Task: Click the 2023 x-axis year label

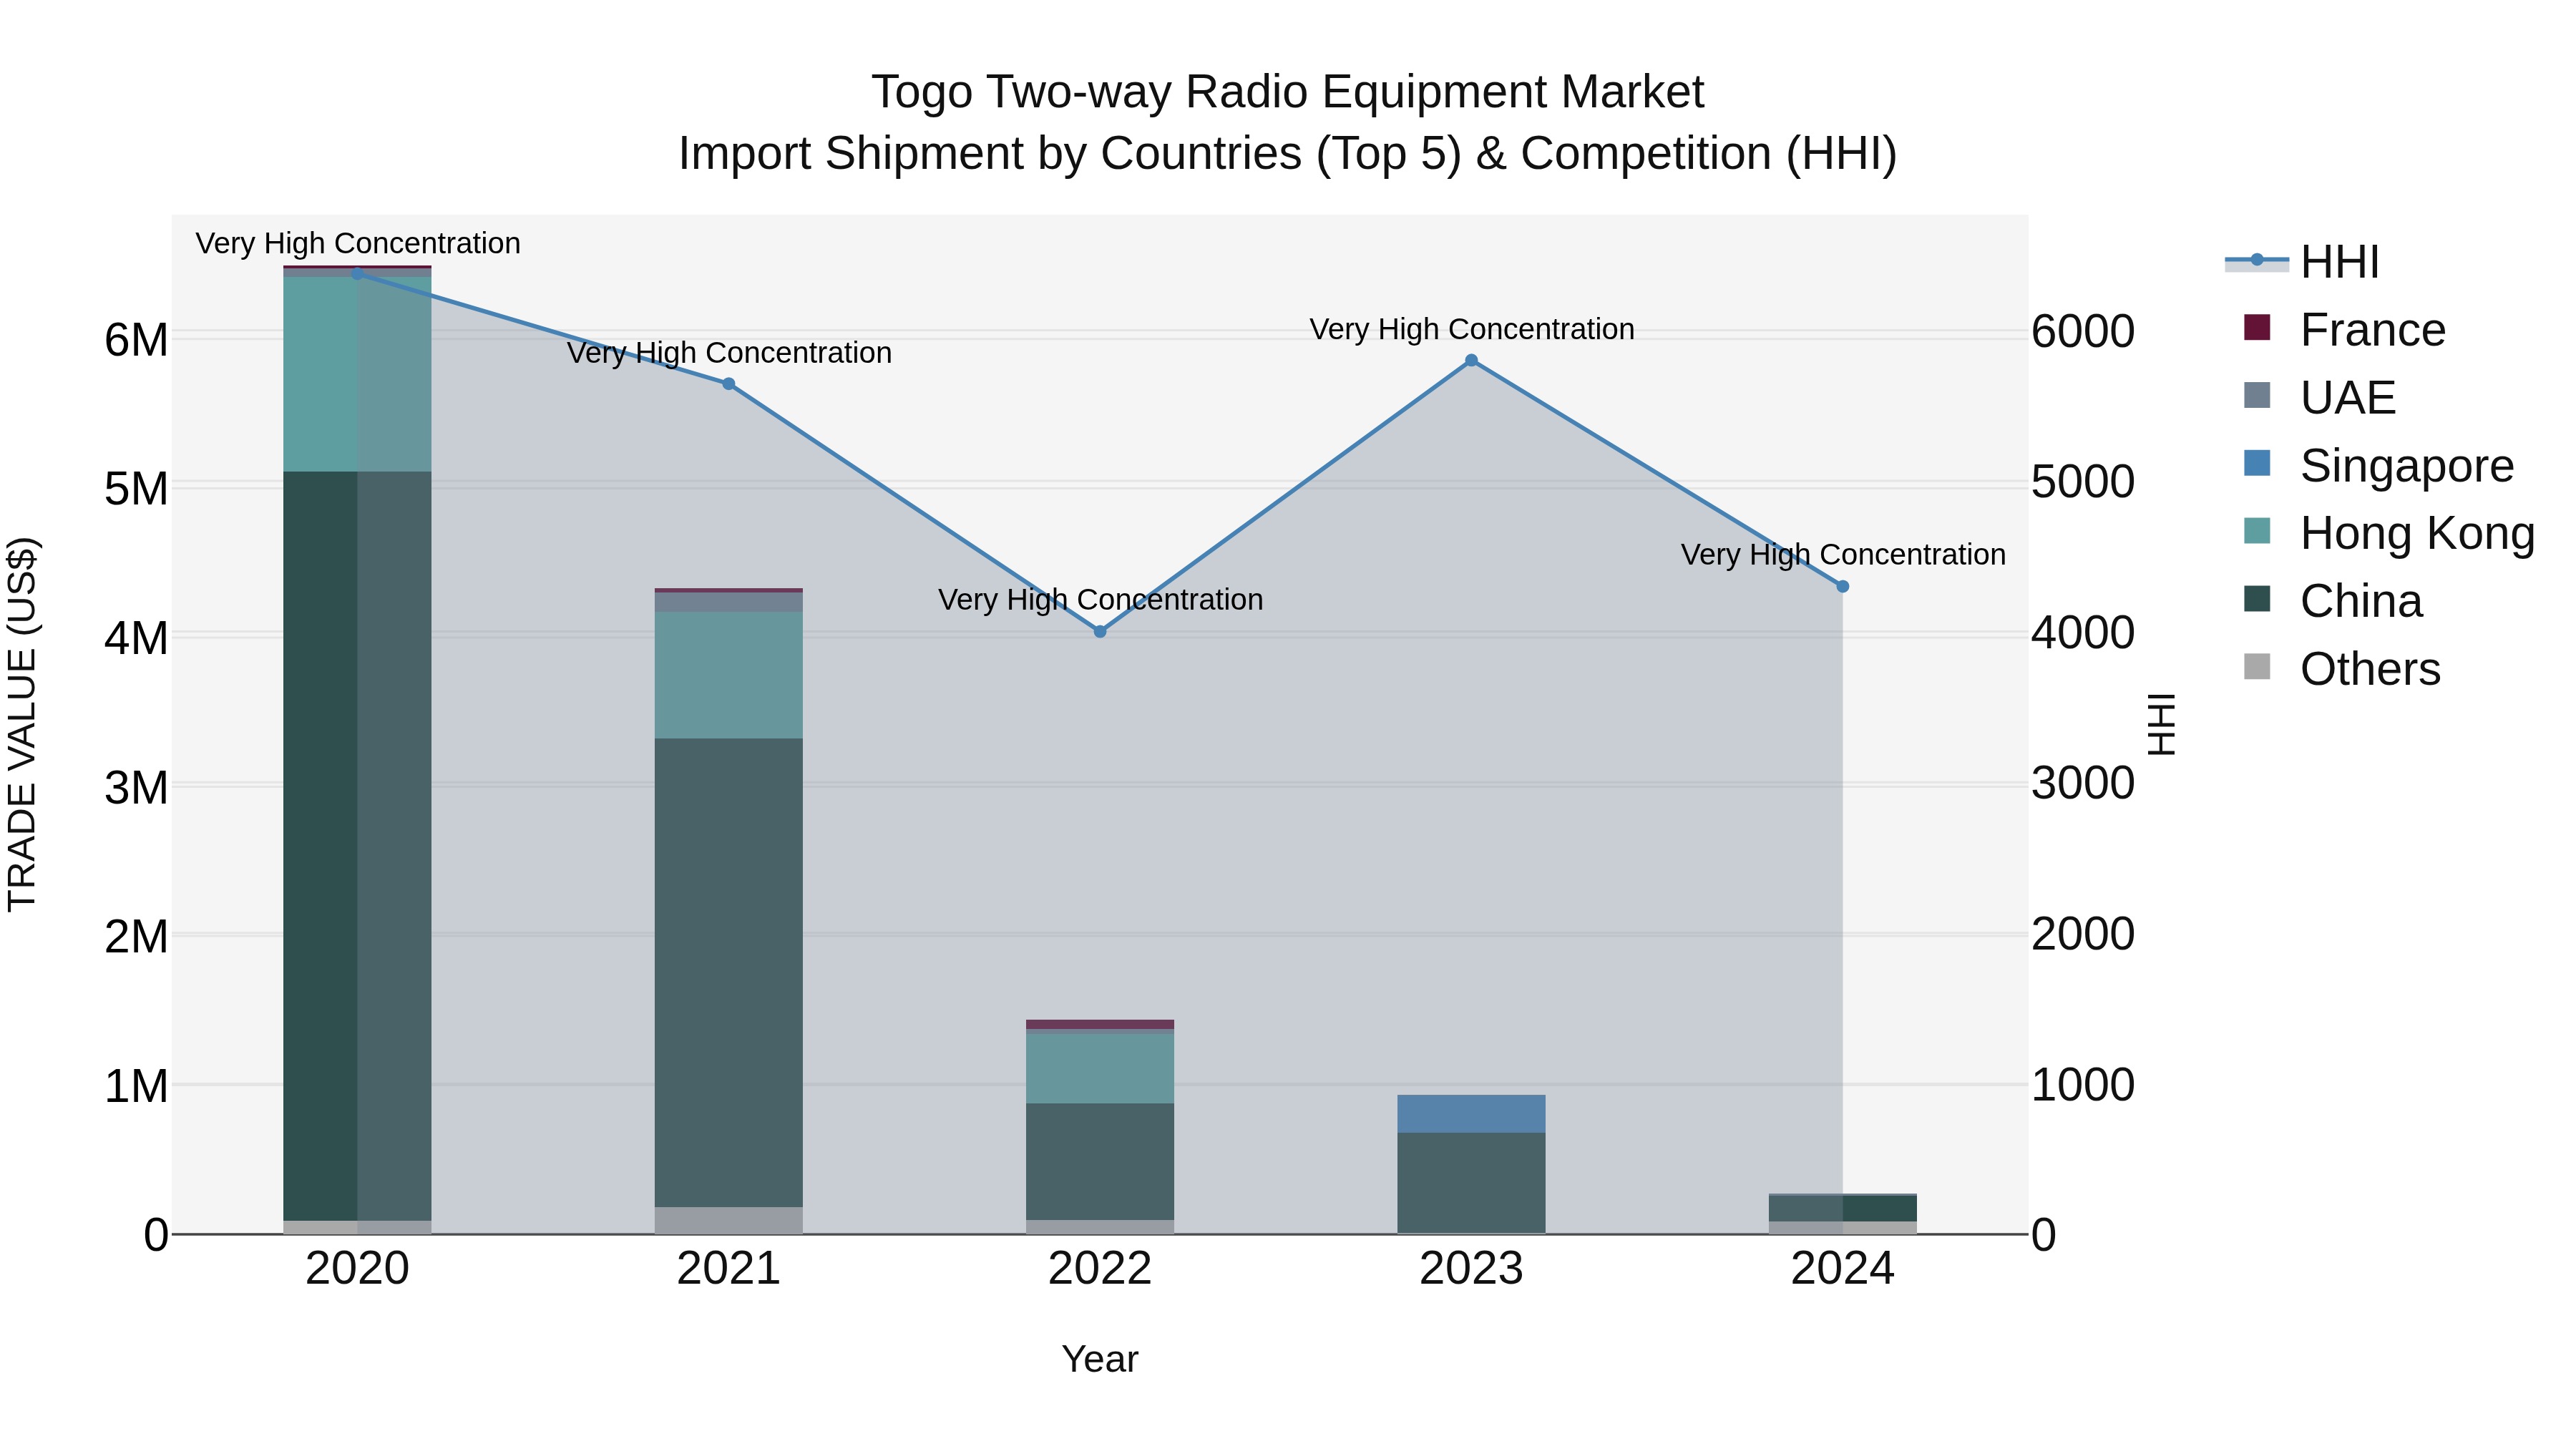Action: [x=1471, y=1269]
